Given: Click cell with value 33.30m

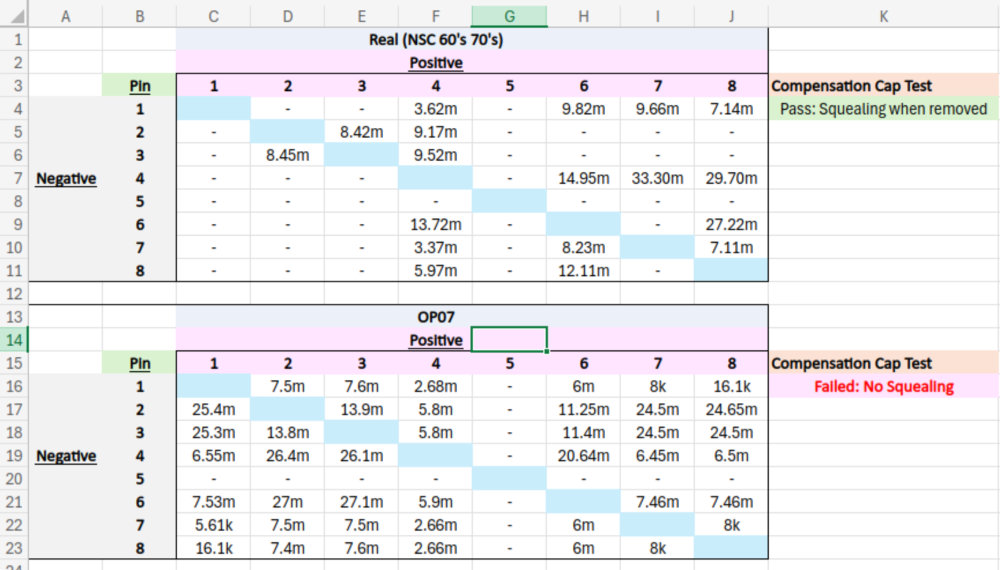Looking at the screenshot, I should [658, 179].
